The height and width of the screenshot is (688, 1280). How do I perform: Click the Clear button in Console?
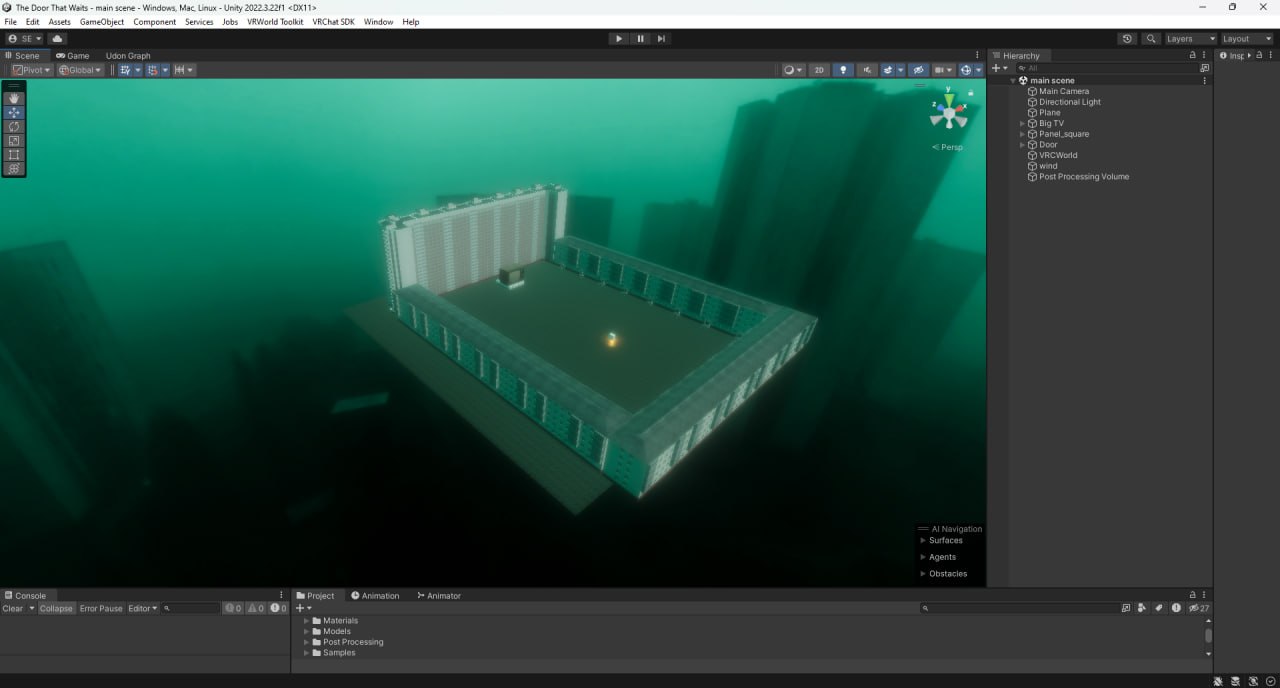tap(13, 608)
